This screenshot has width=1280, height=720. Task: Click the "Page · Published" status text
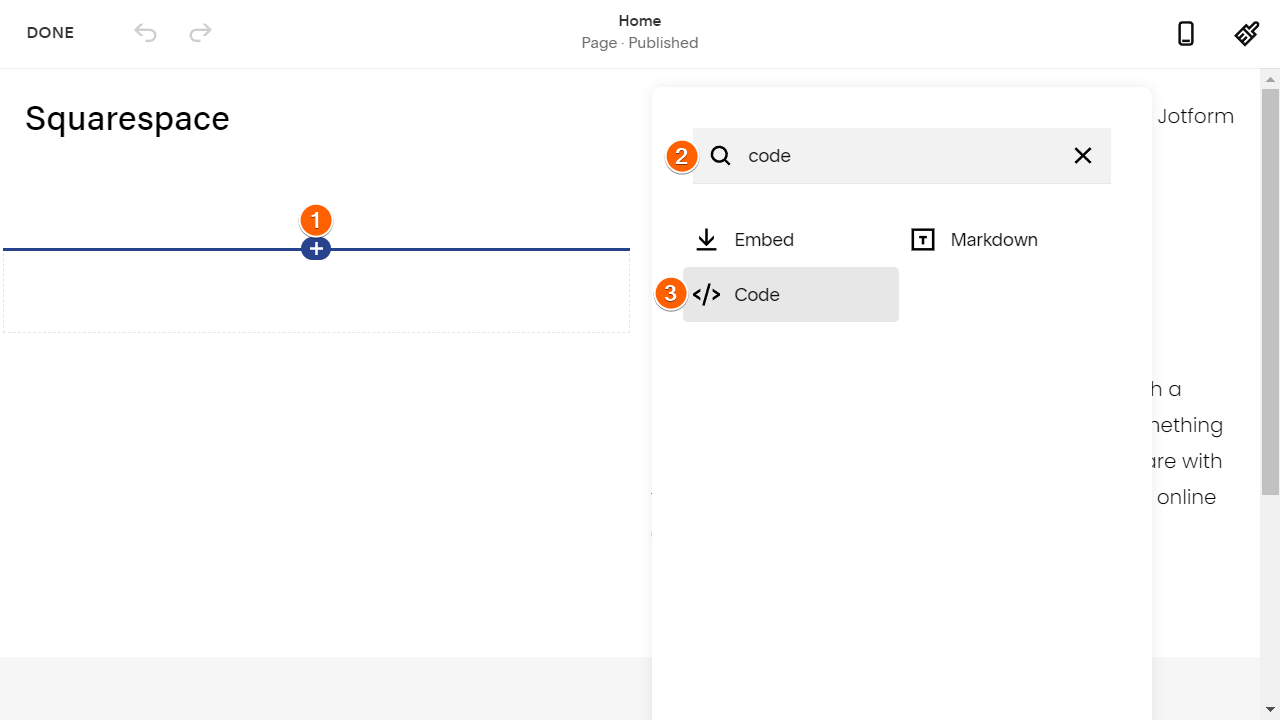coord(640,43)
